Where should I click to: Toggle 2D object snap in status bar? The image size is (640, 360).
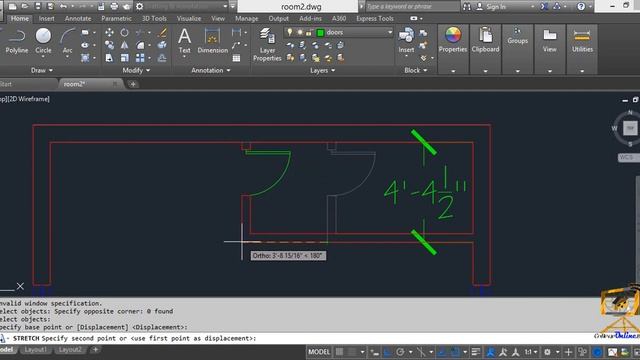click(455, 352)
